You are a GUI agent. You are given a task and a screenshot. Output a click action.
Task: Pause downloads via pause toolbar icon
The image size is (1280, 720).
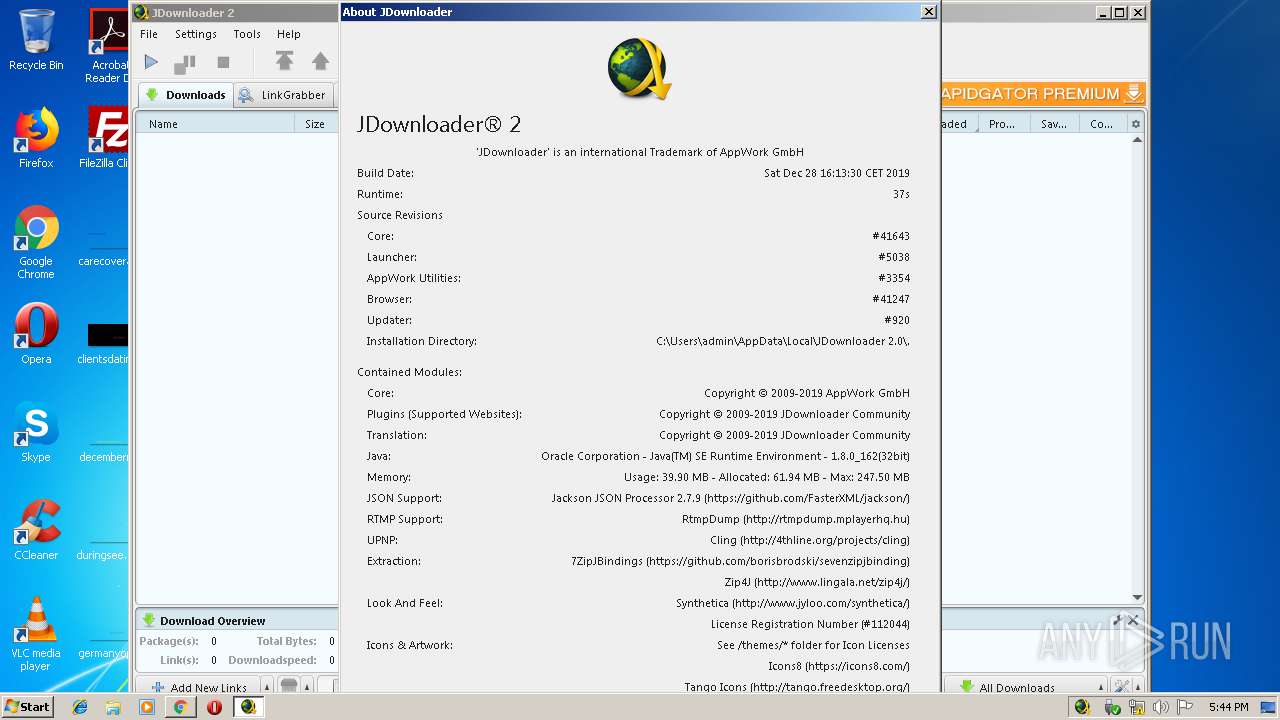[185, 63]
